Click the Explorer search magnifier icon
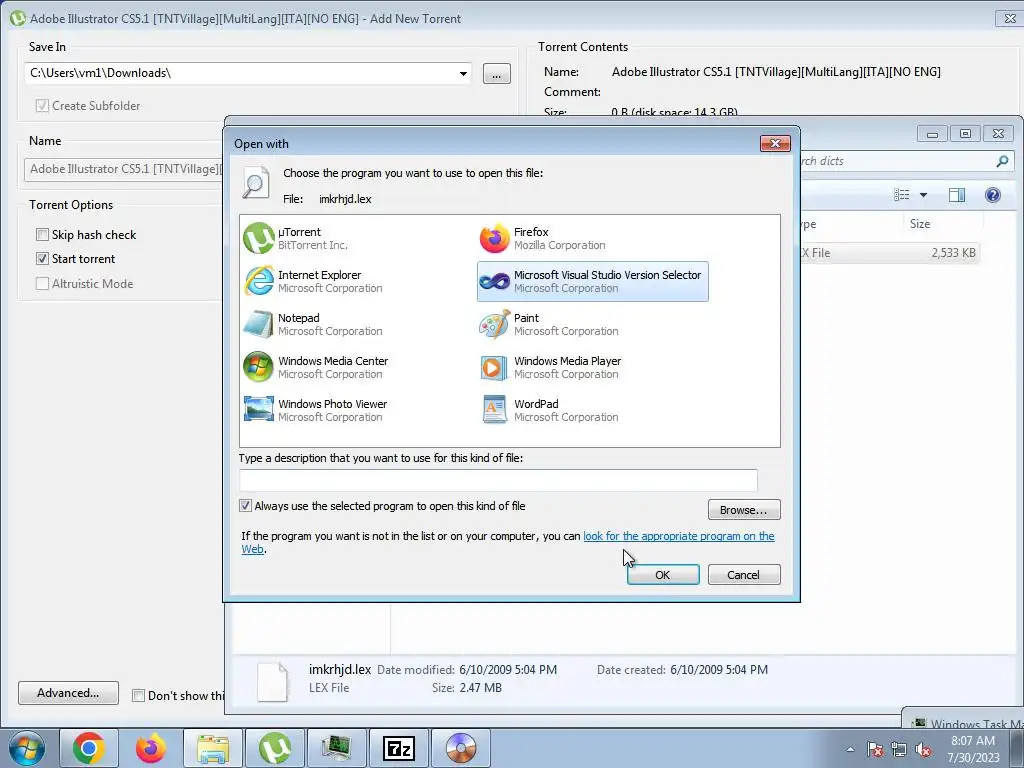This screenshot has width=1024, height=768. 1002,161
